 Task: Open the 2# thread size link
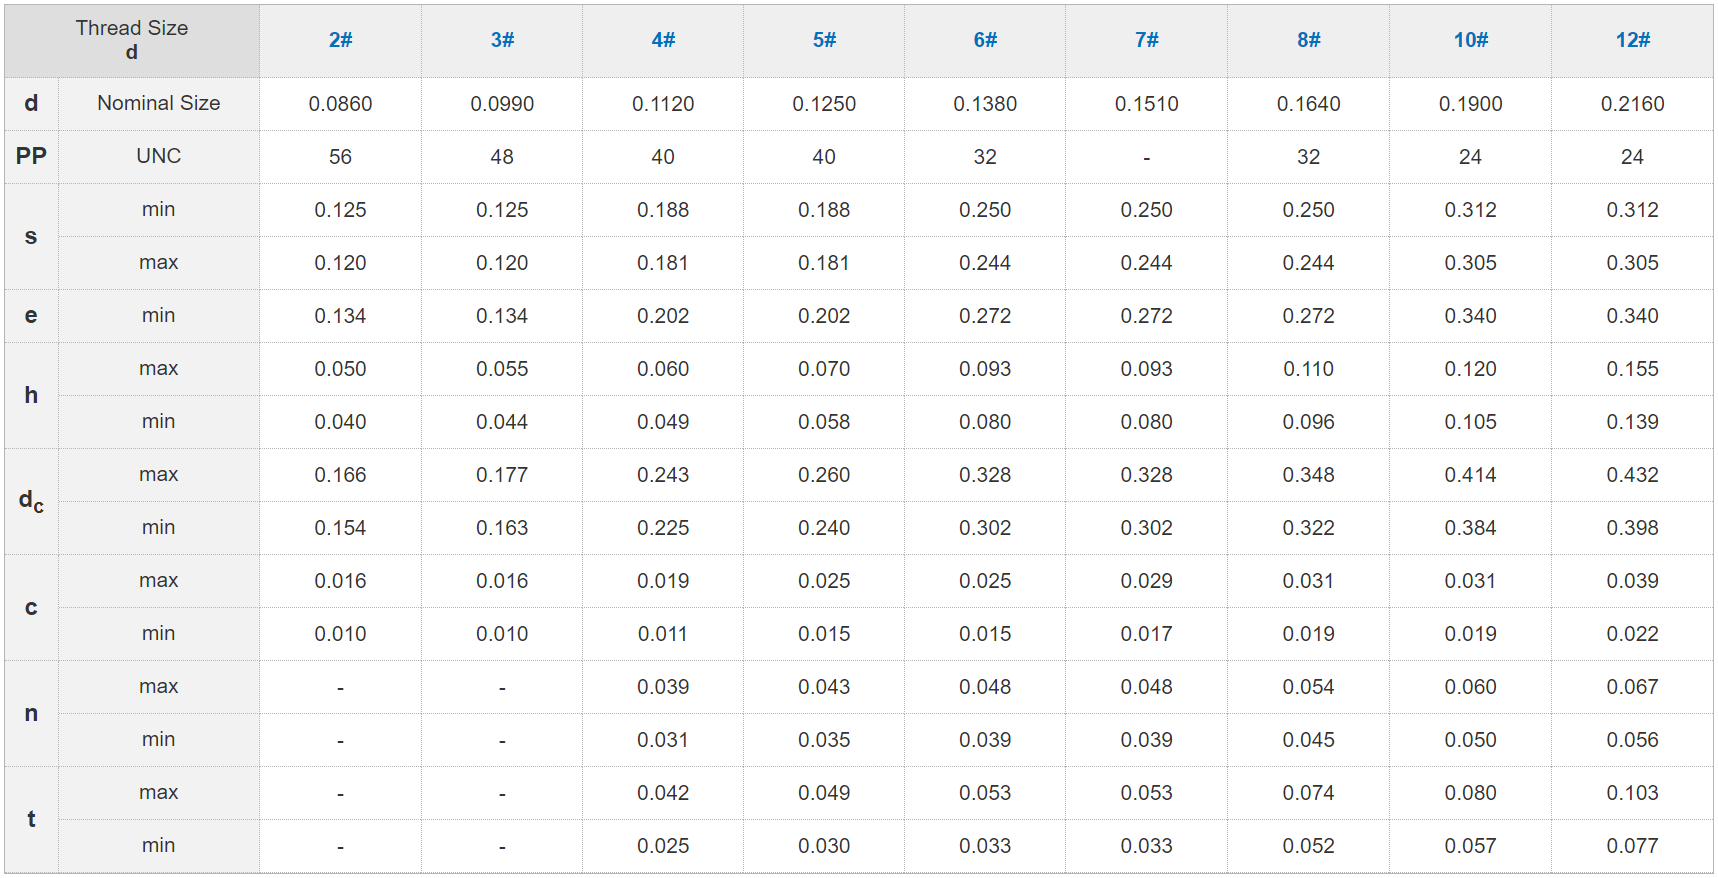point(340,40)
